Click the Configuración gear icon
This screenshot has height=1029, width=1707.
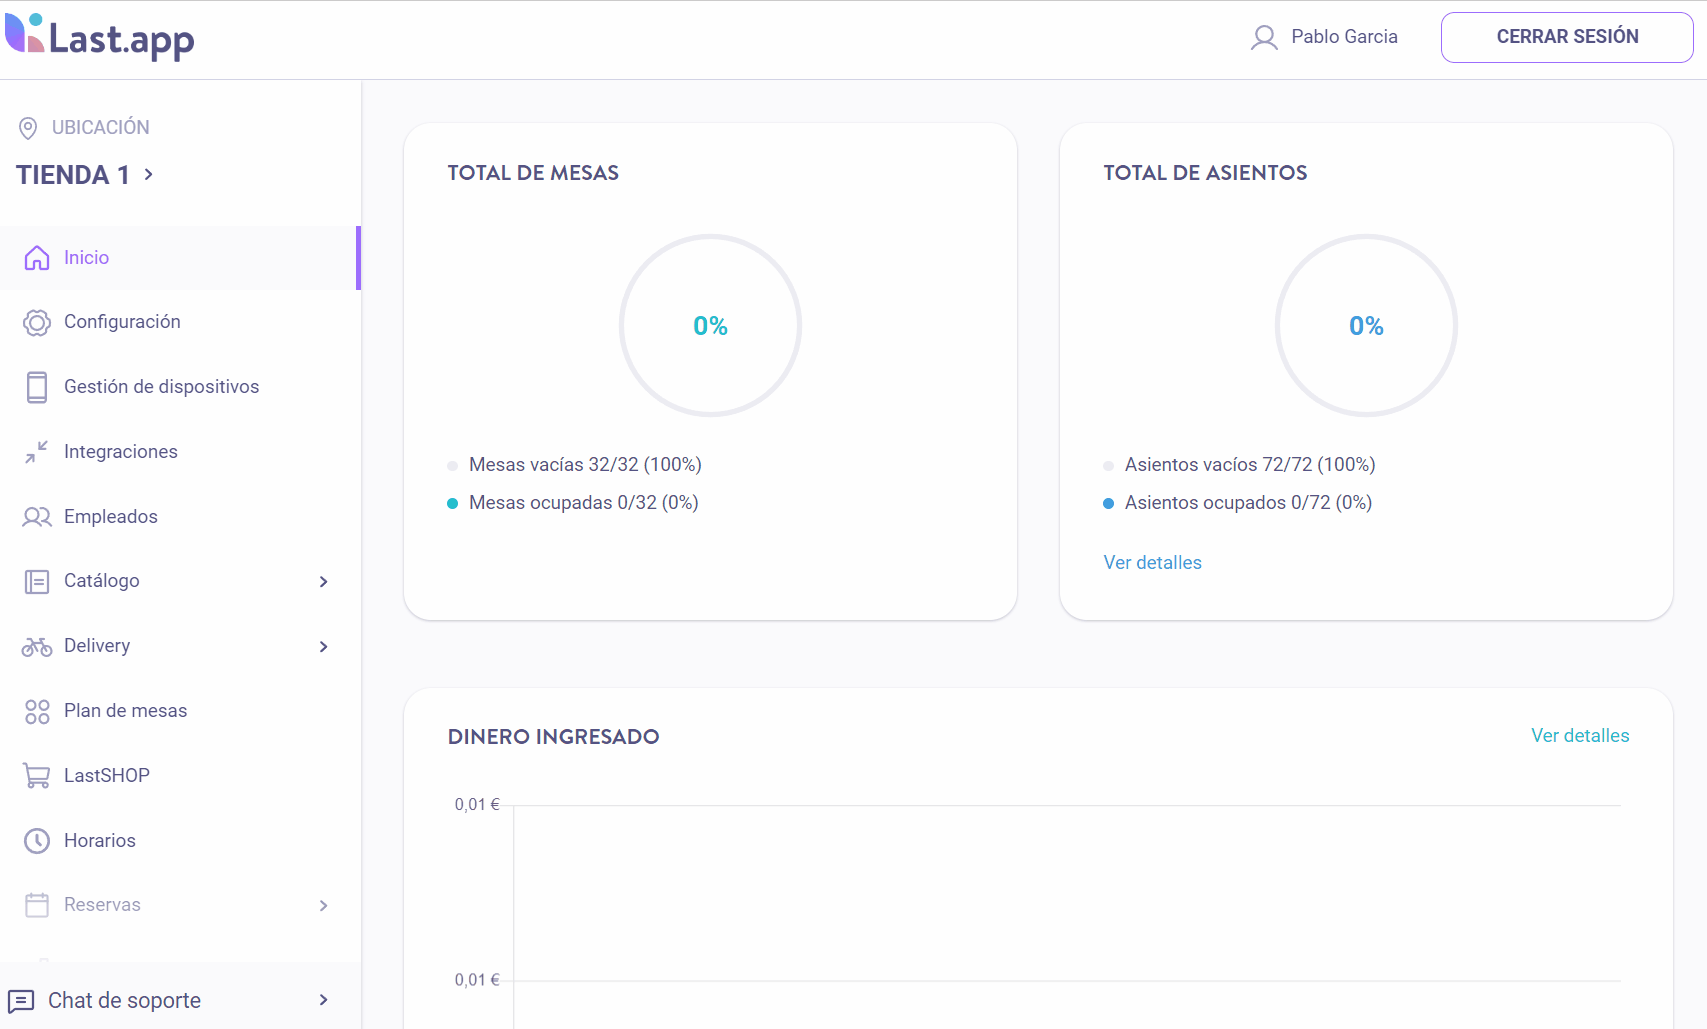(37, 322)
